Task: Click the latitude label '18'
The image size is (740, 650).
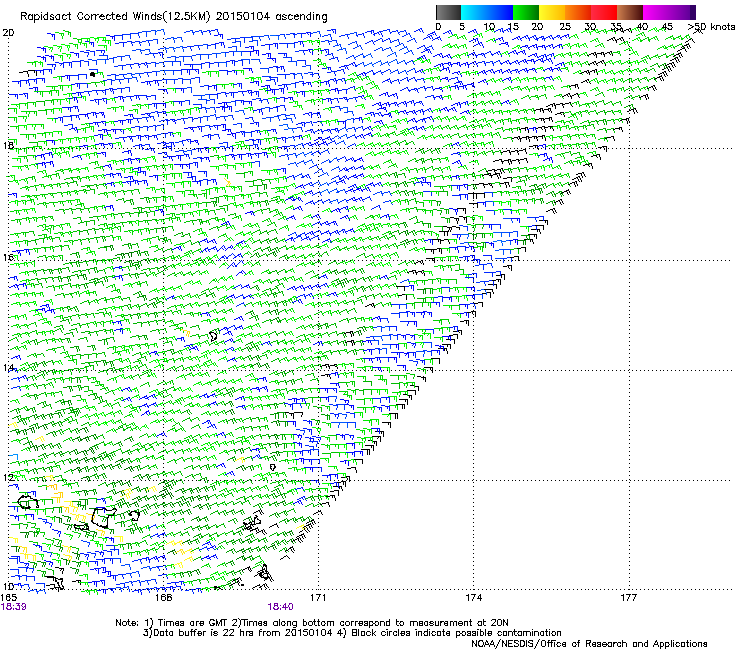Action: click(x=8, y=145)
